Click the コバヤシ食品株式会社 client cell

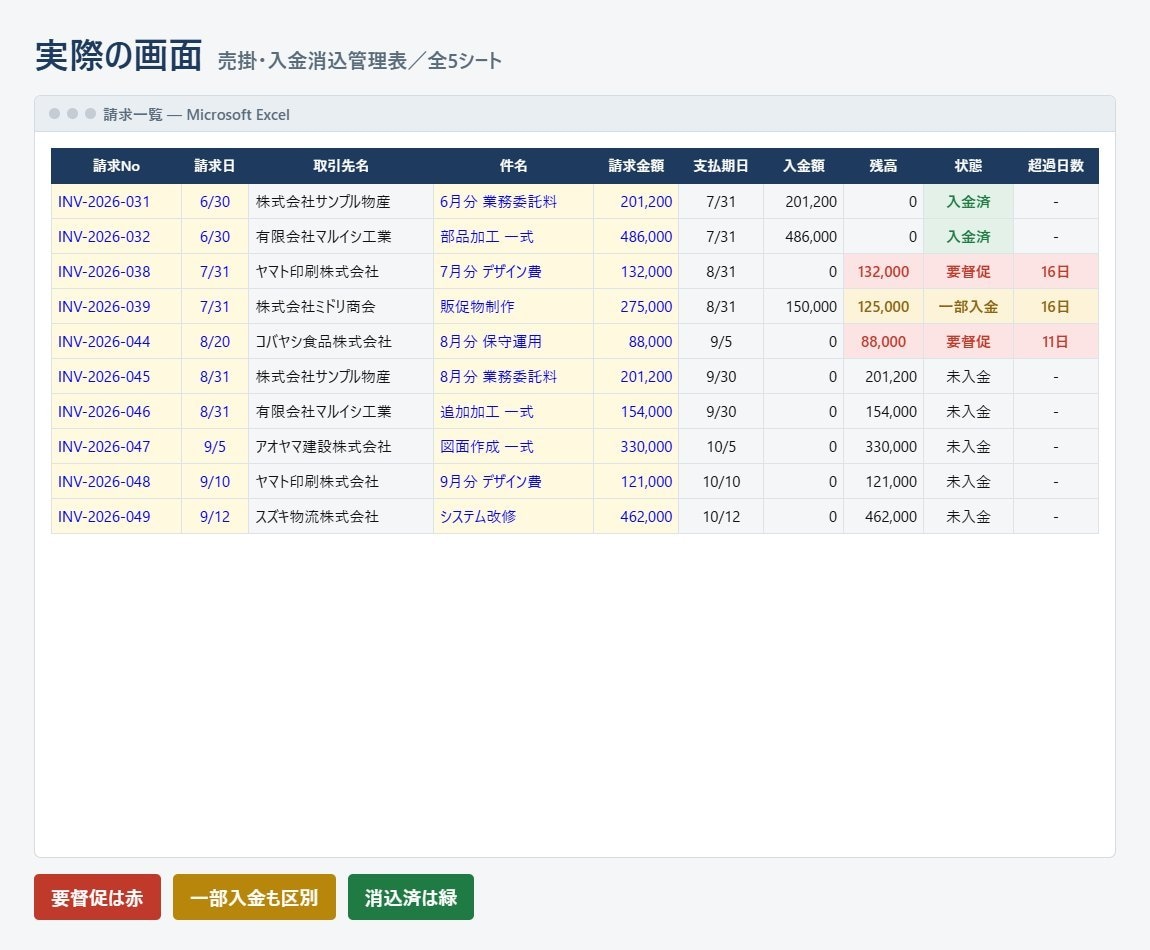point(341,341)
